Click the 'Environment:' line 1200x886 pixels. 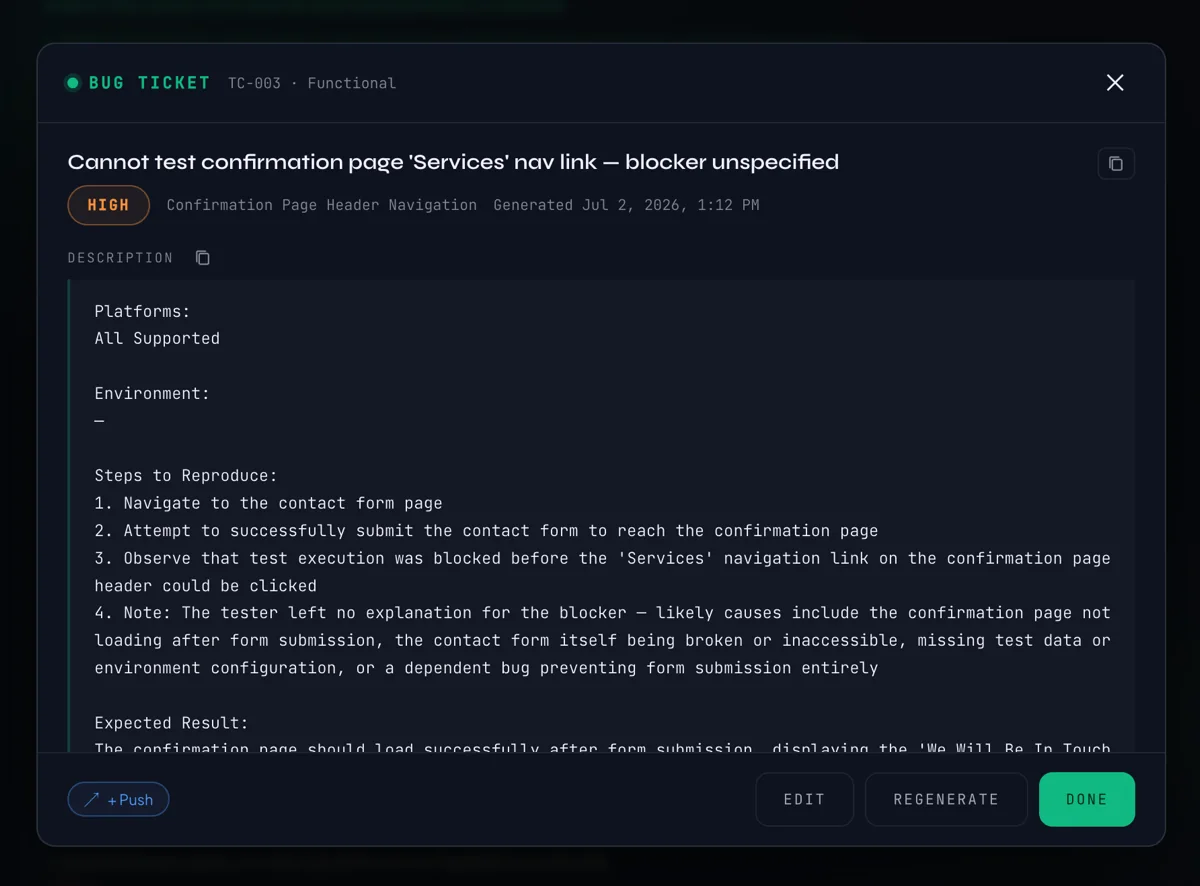[152, 394]
